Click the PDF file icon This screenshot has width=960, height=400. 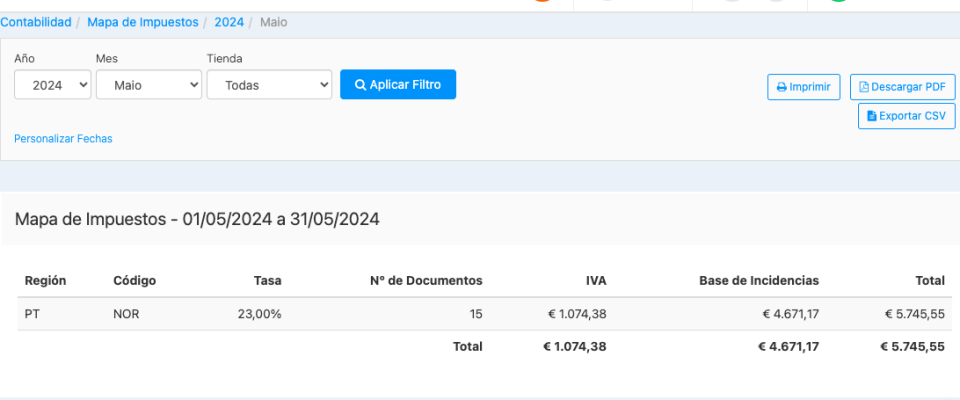pyautogui.click(x=864, y=87)
